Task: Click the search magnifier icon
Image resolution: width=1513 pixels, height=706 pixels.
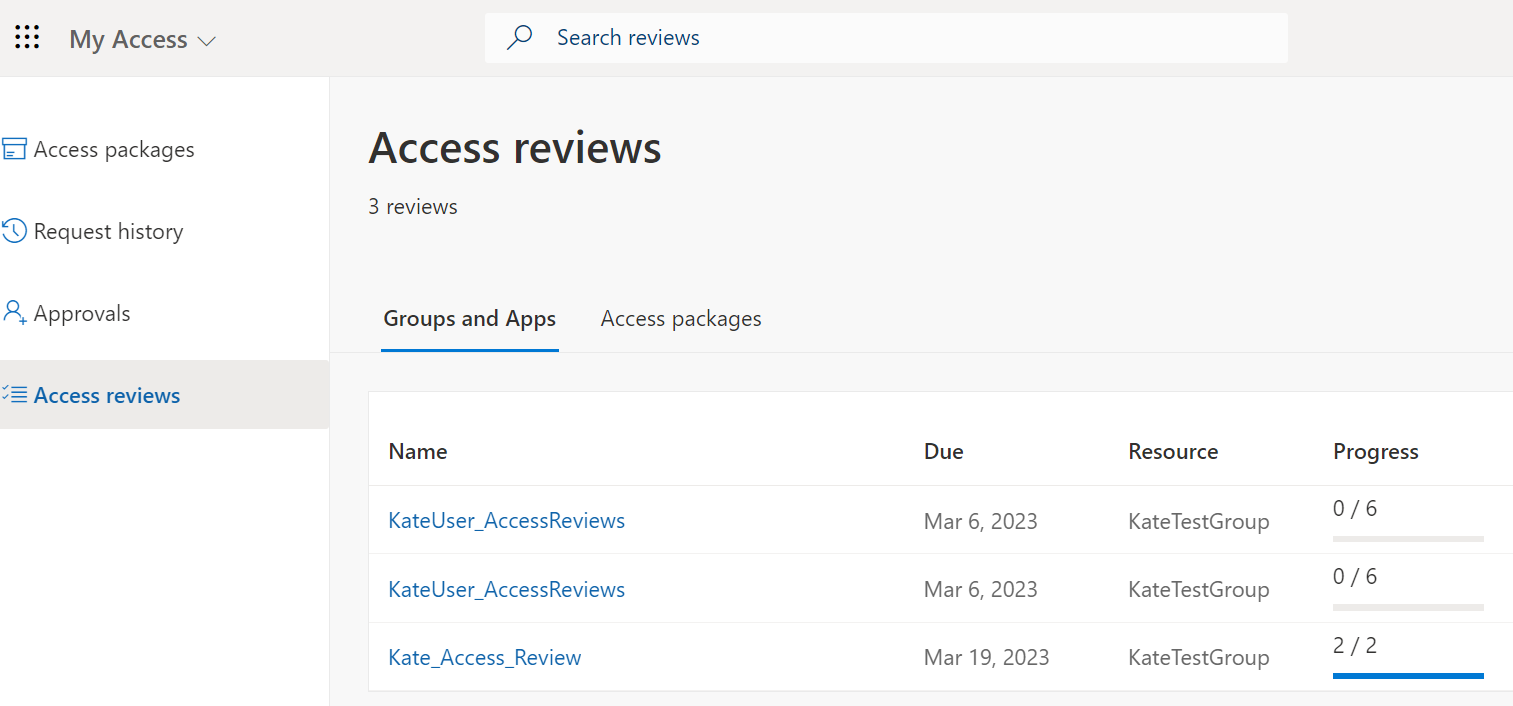Action: pos(519,37)
